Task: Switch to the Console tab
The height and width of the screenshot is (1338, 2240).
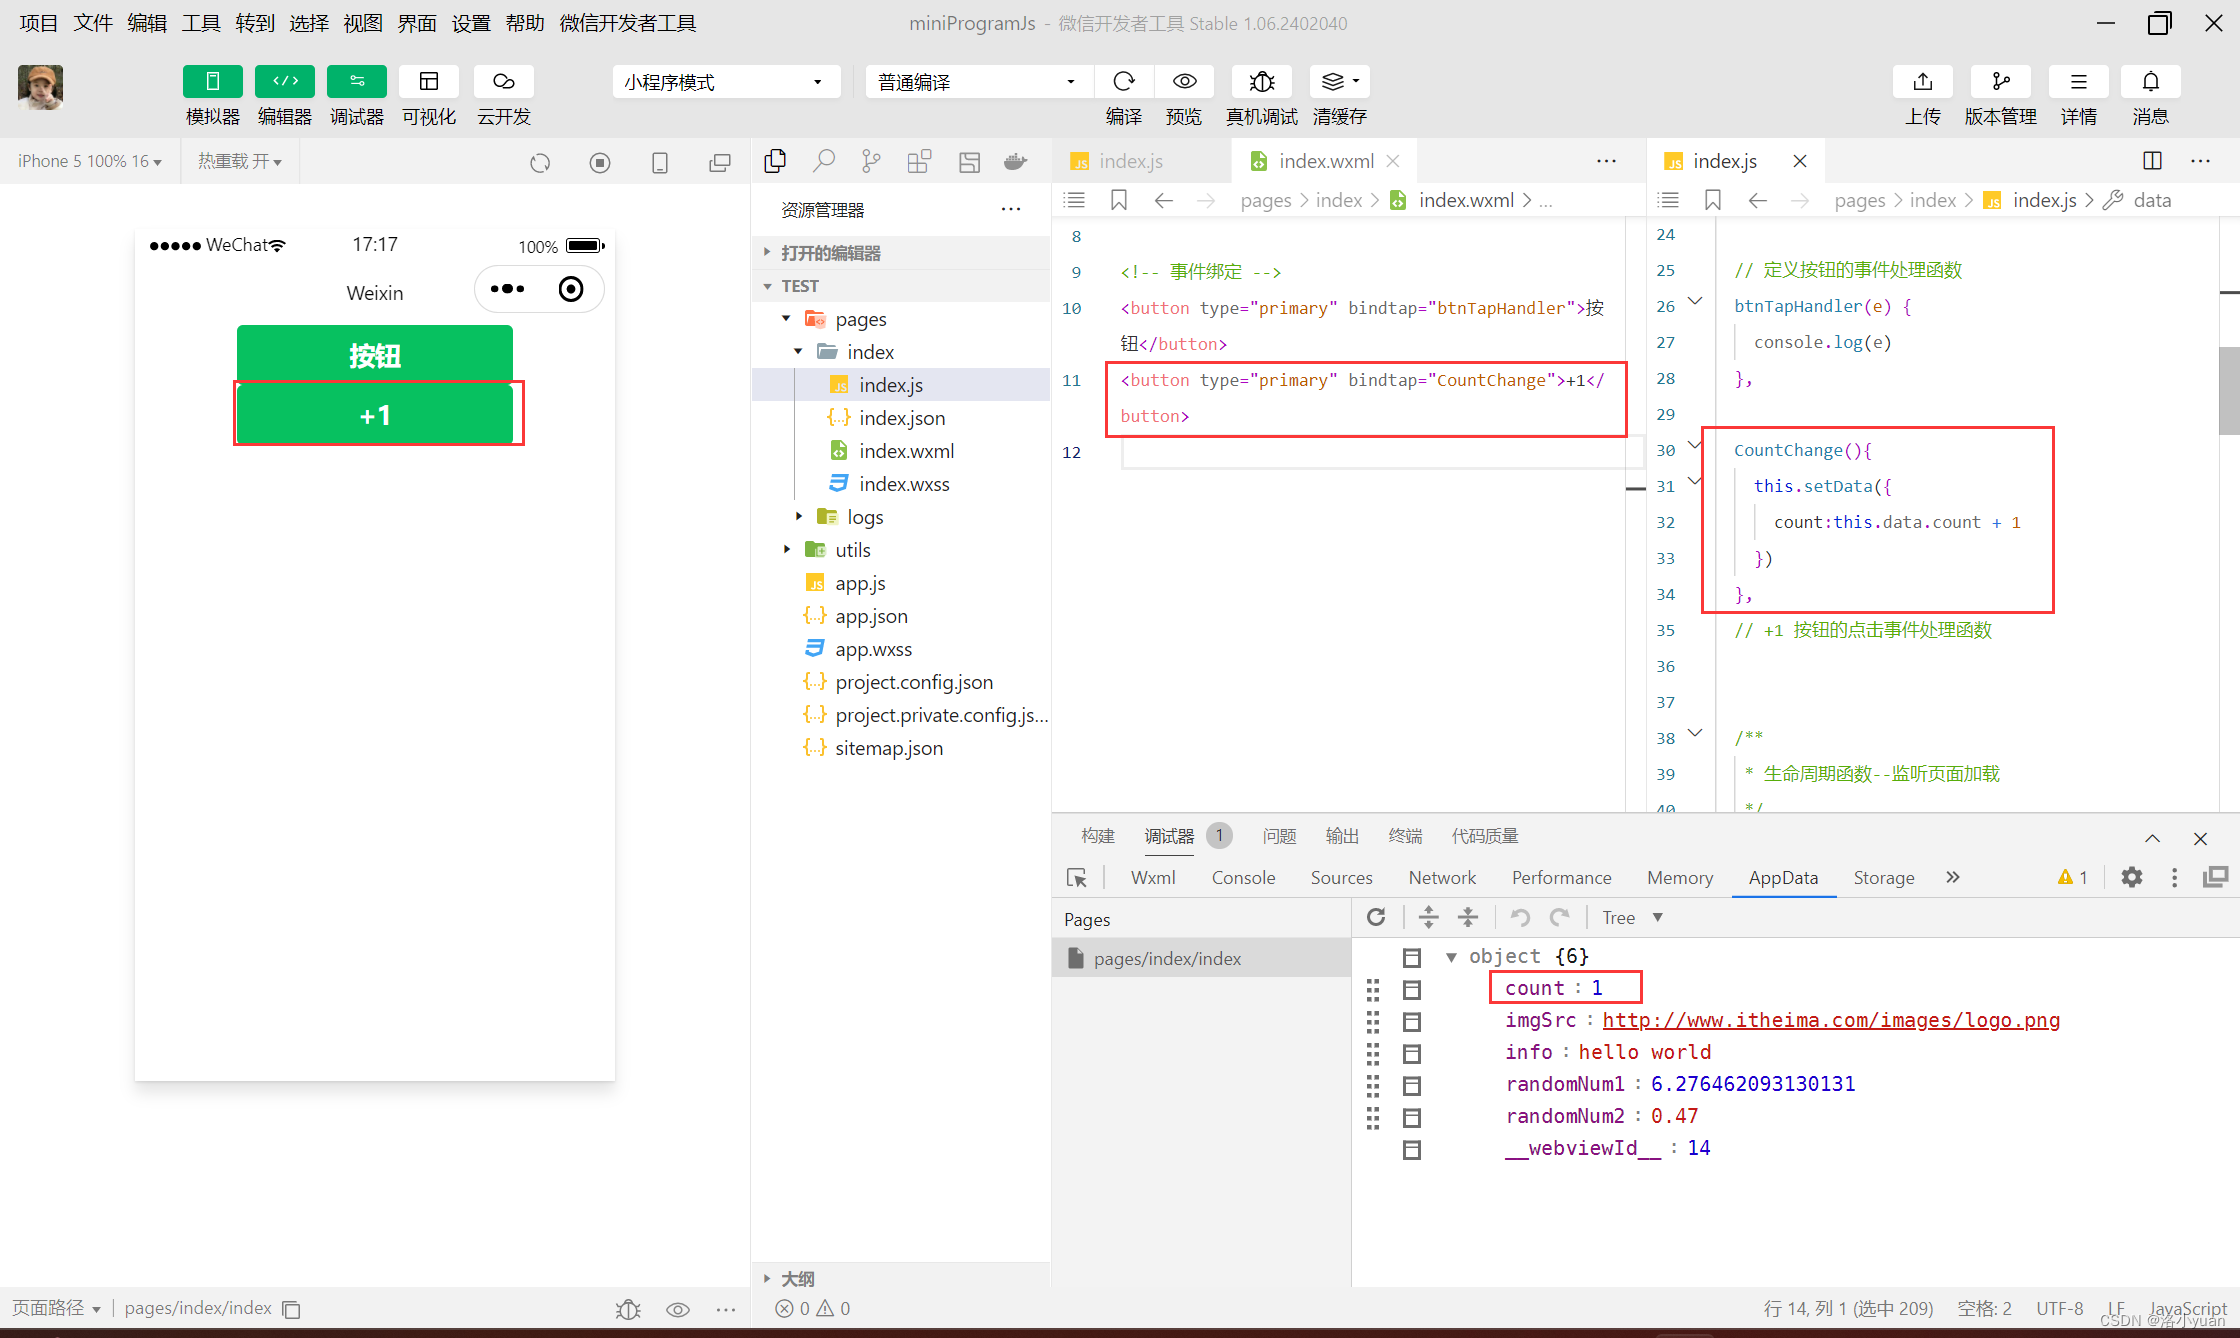Action: 1243,877
